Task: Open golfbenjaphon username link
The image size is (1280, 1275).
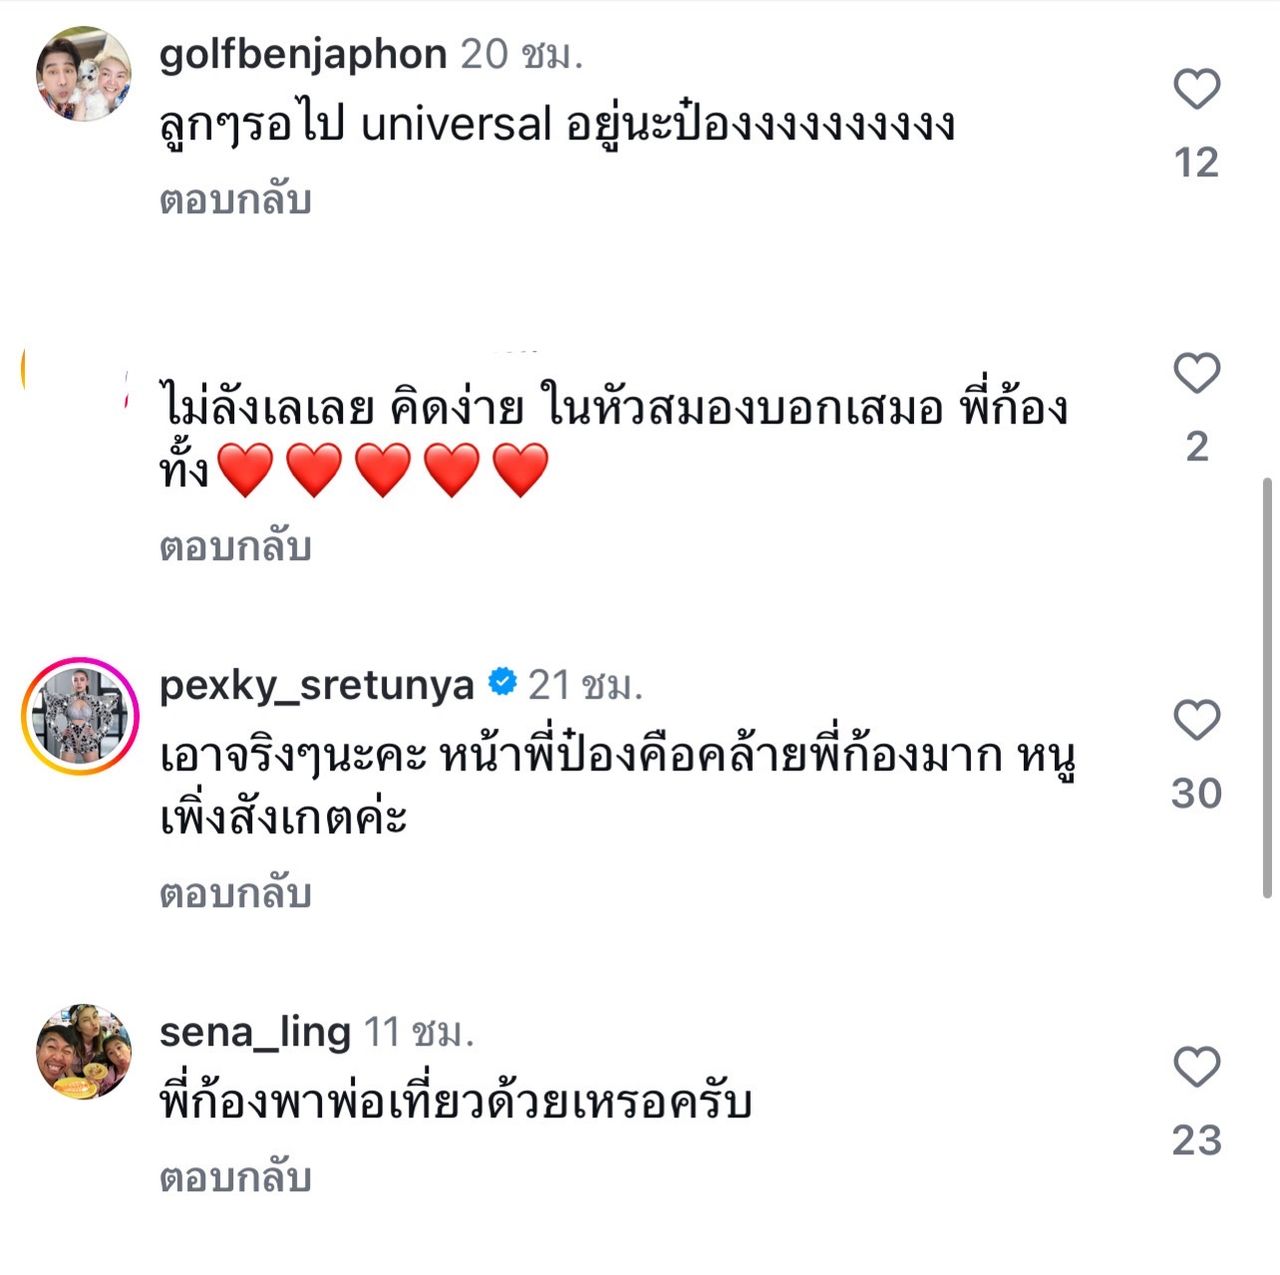Action: [x=302, y=54]
